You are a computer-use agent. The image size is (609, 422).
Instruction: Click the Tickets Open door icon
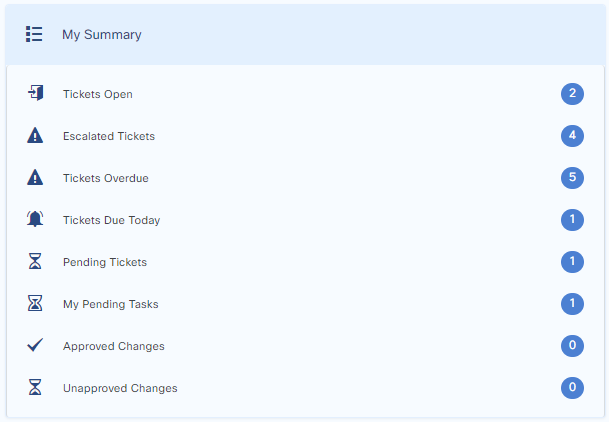[35, 94]
